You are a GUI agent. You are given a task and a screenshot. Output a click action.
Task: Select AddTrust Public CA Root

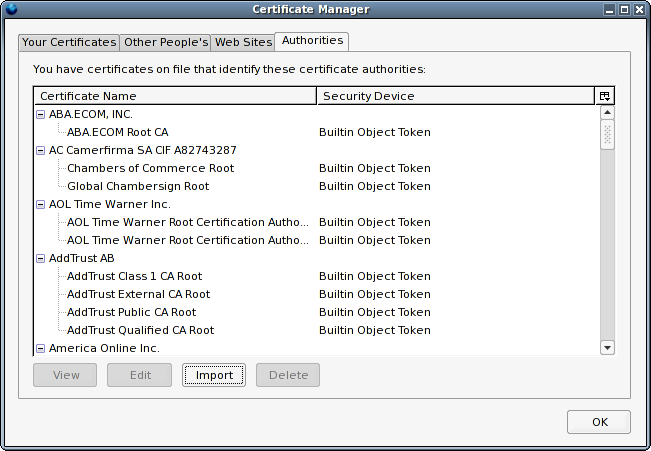tap(131, 312)
